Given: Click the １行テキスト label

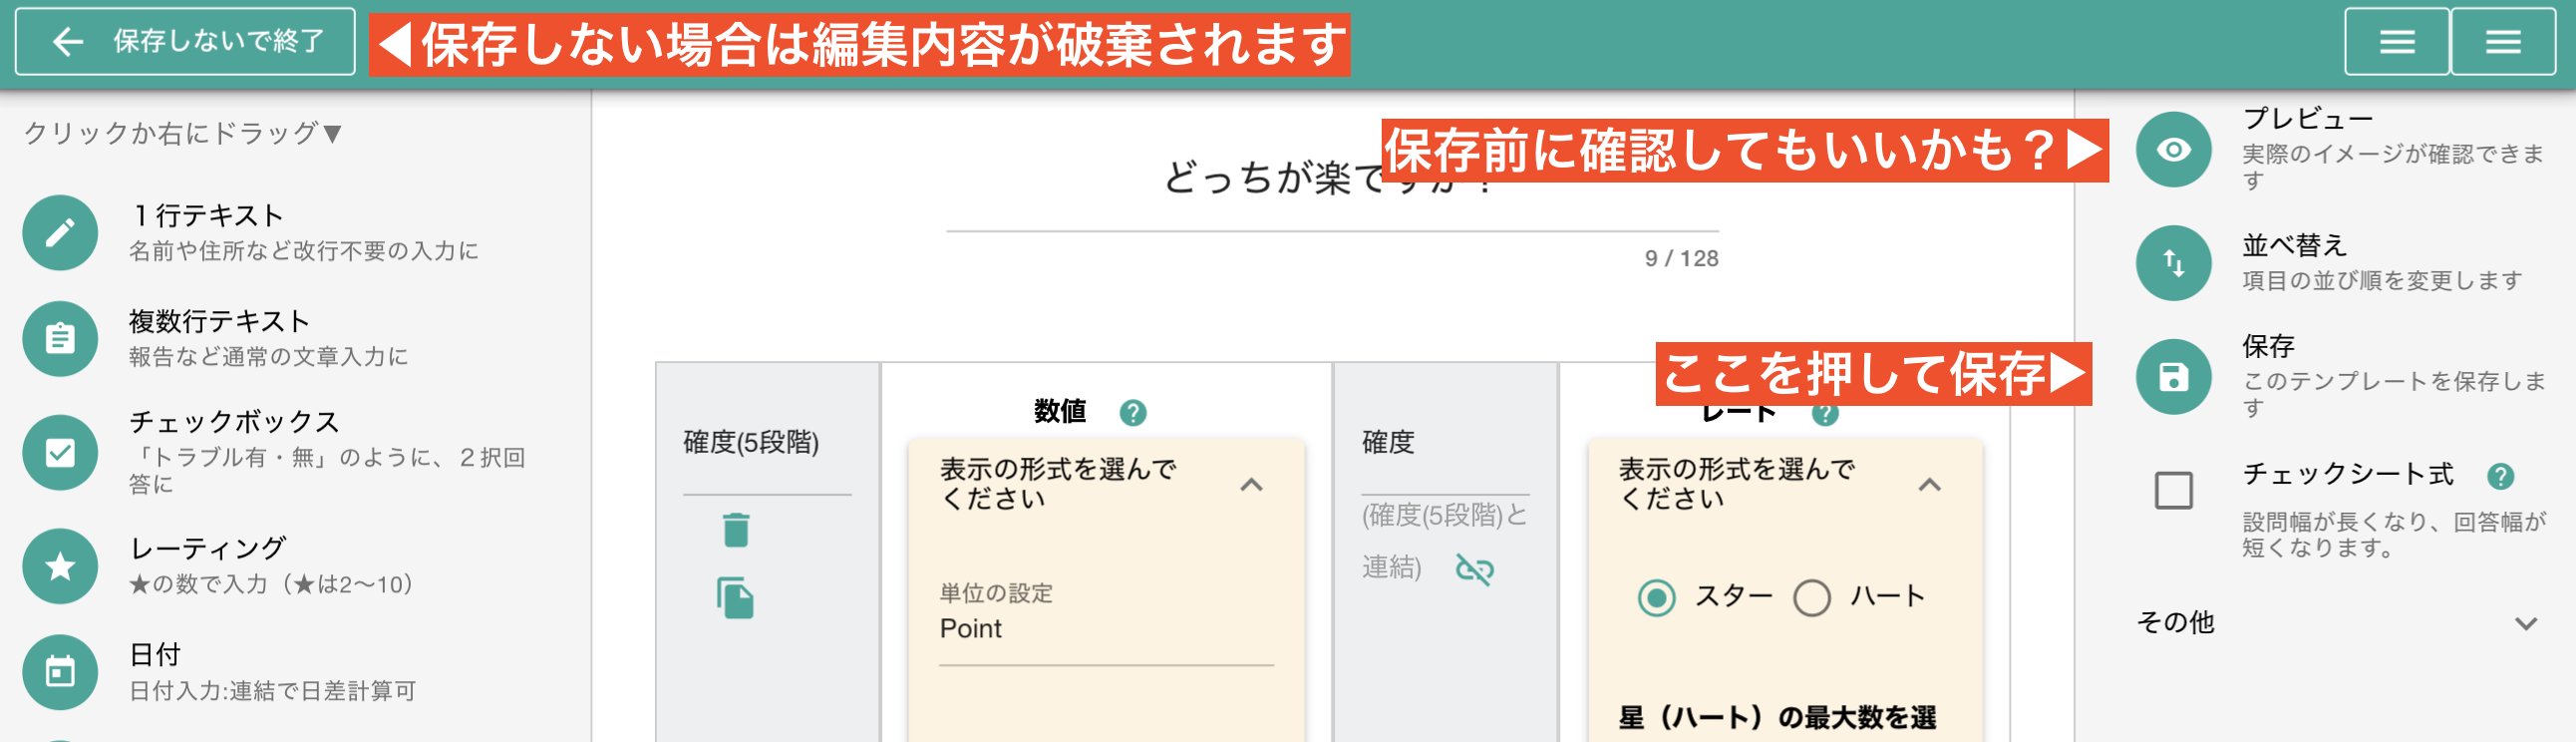Looking at the screenshot, I should (207, 215).
